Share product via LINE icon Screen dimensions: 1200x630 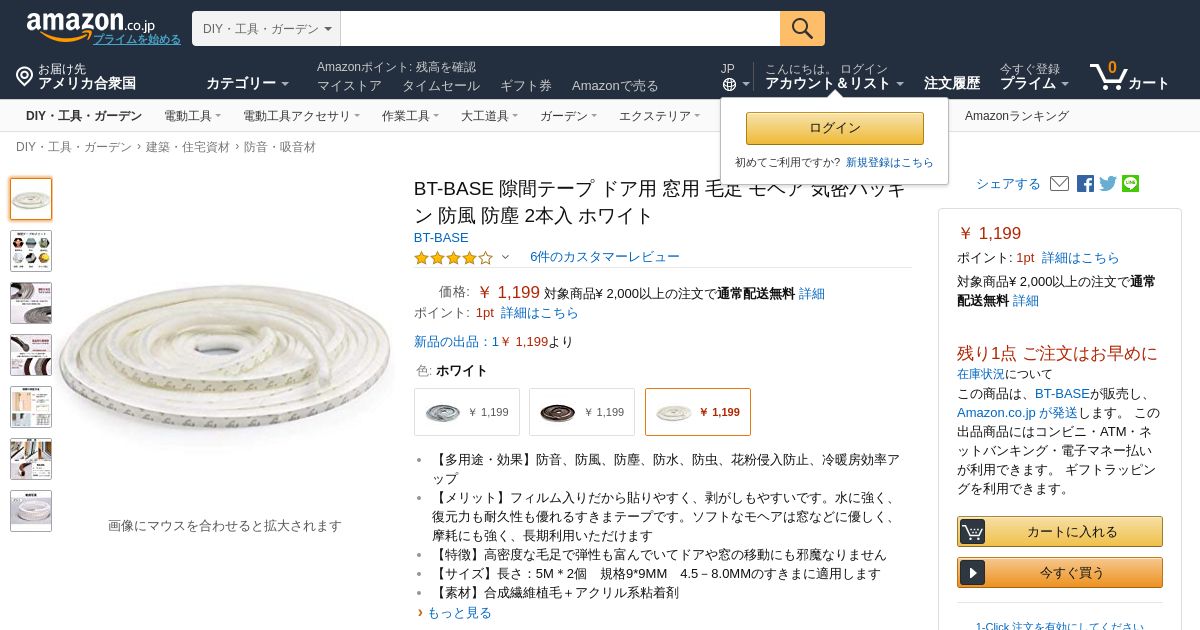[1130, 184]
